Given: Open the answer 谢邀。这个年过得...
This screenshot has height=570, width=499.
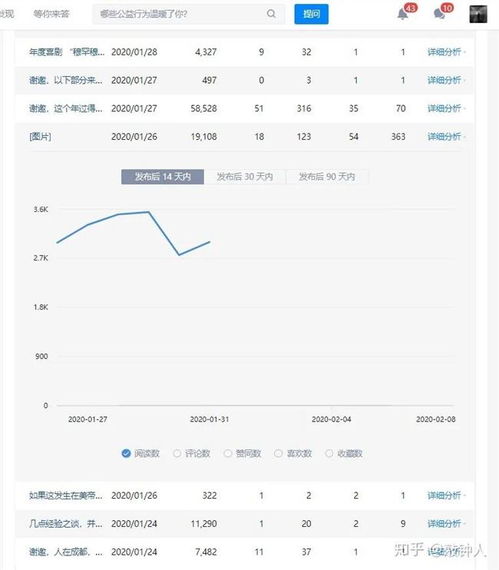Looking at the screenshot, I should click(x=66, y=108).
